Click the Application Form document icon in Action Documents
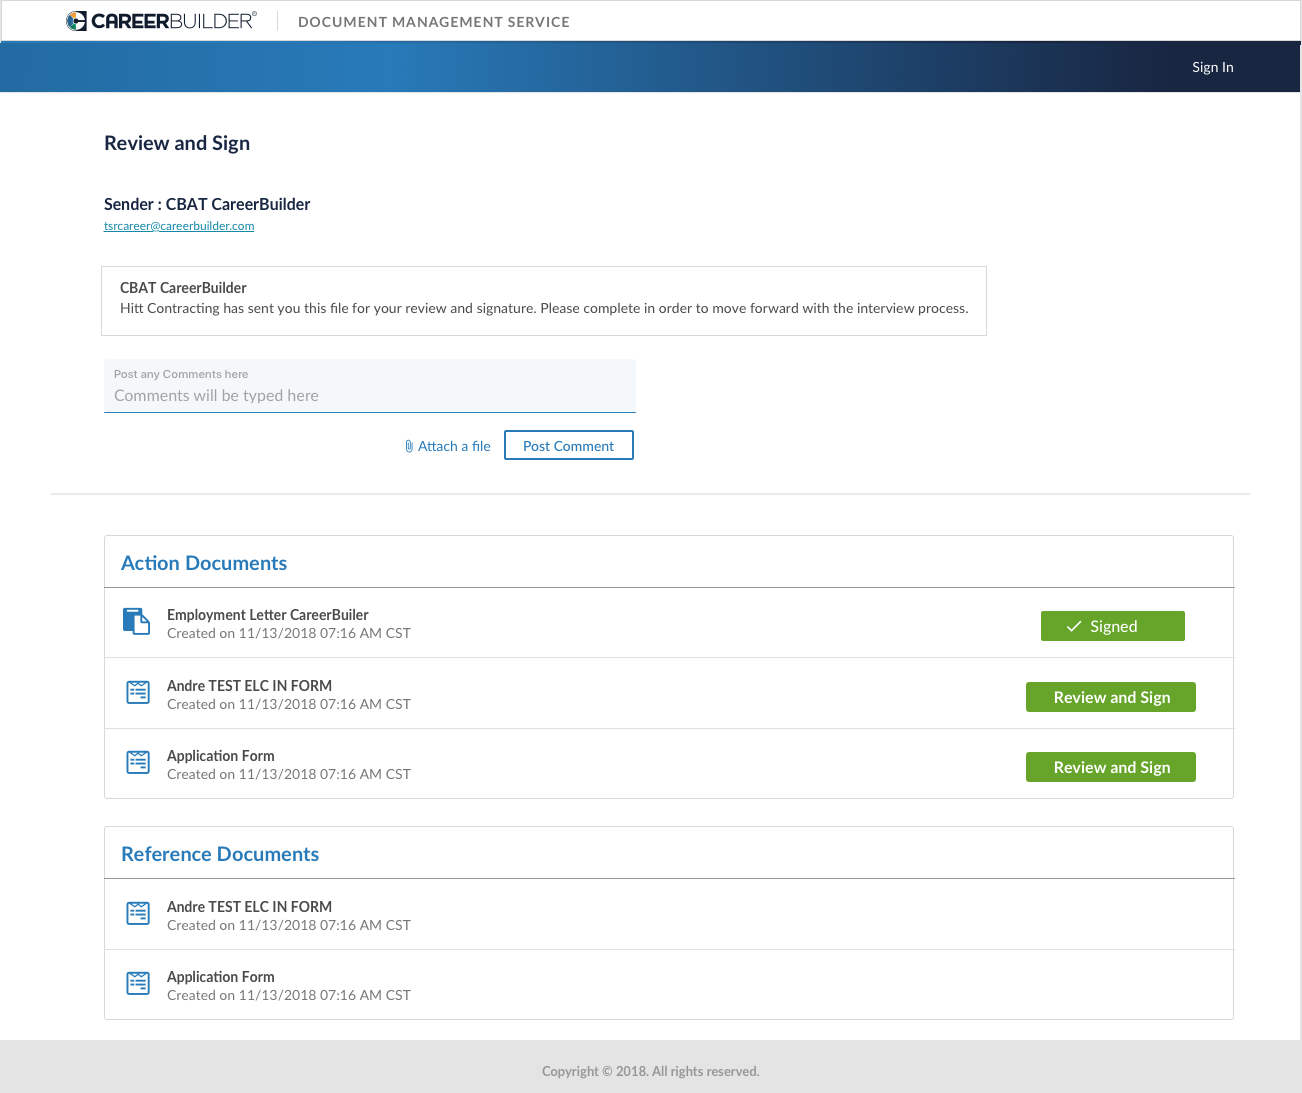Screen dimensions: 1302x1093 (x=138, y=762)
